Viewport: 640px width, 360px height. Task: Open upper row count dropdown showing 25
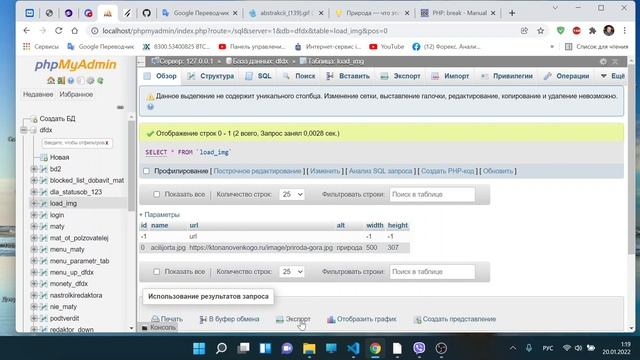tap(292, 194)
